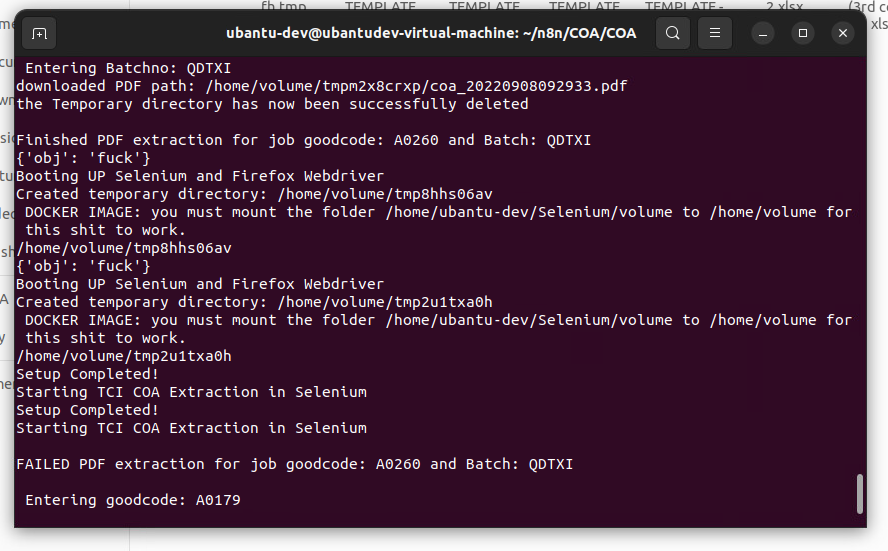888x551 pixels.
Task: Open the terminal search tool
Action: (673, 33)
